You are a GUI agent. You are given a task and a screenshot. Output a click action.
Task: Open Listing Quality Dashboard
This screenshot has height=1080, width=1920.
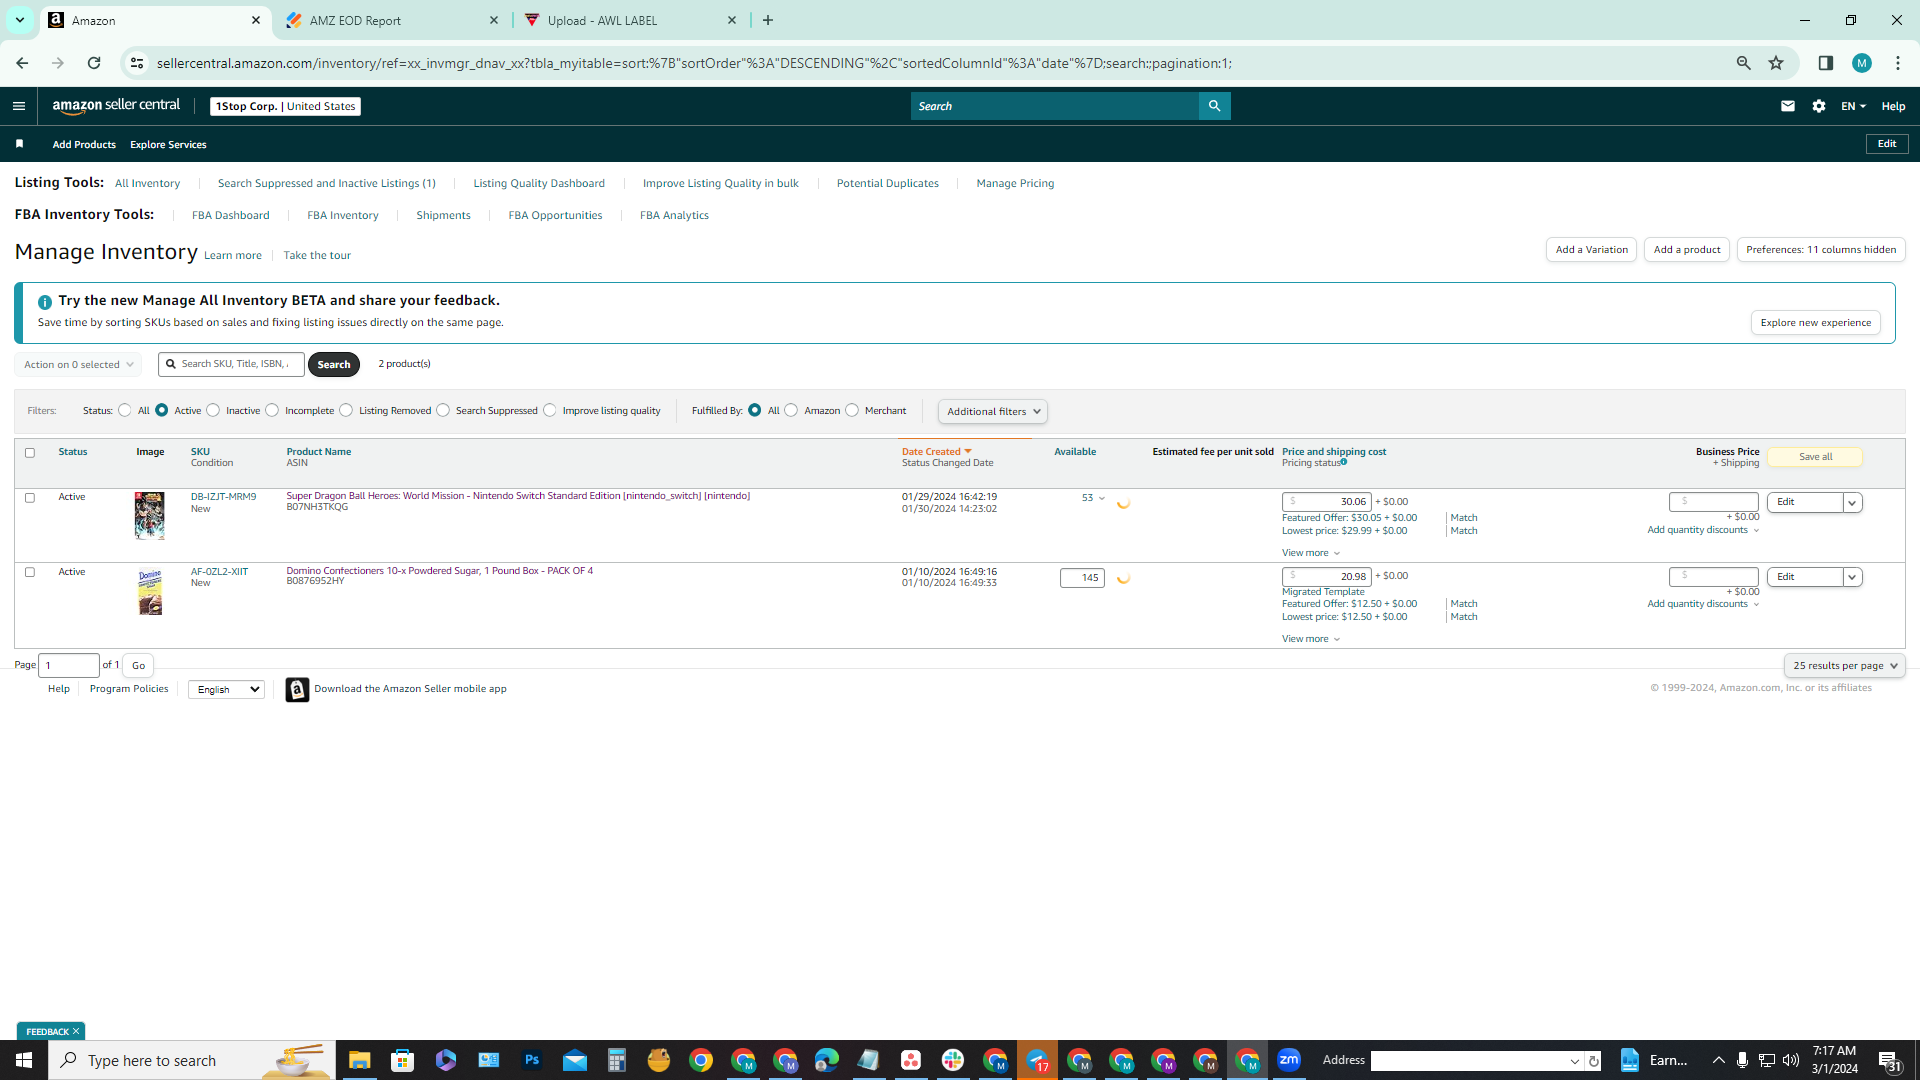[539, 184]
